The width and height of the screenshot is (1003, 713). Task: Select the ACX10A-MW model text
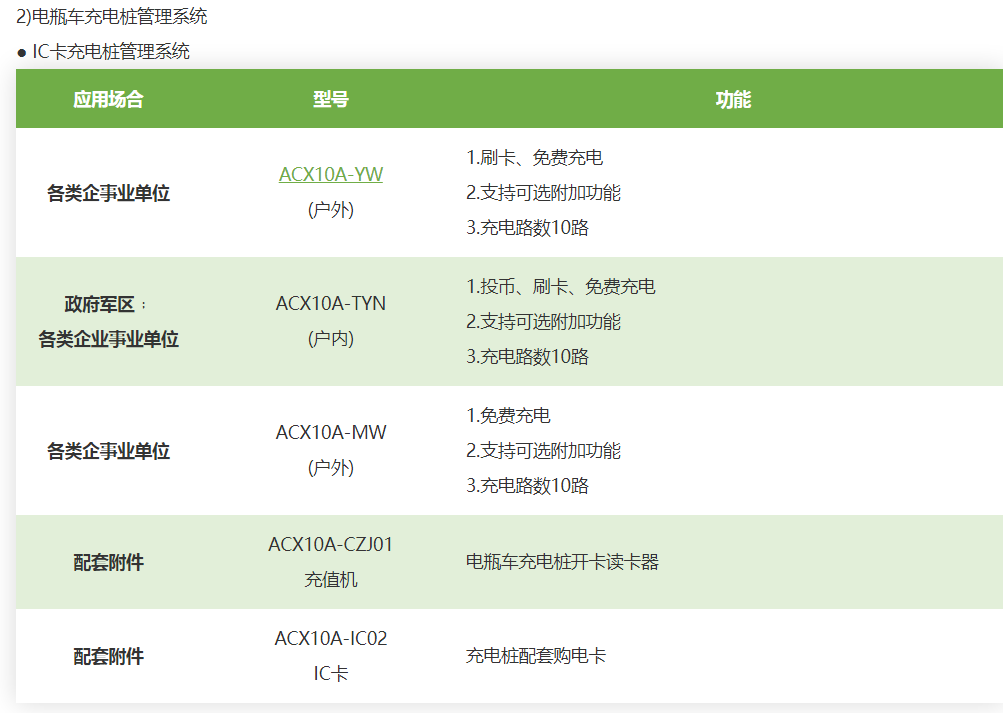click(x=330, y=432)
